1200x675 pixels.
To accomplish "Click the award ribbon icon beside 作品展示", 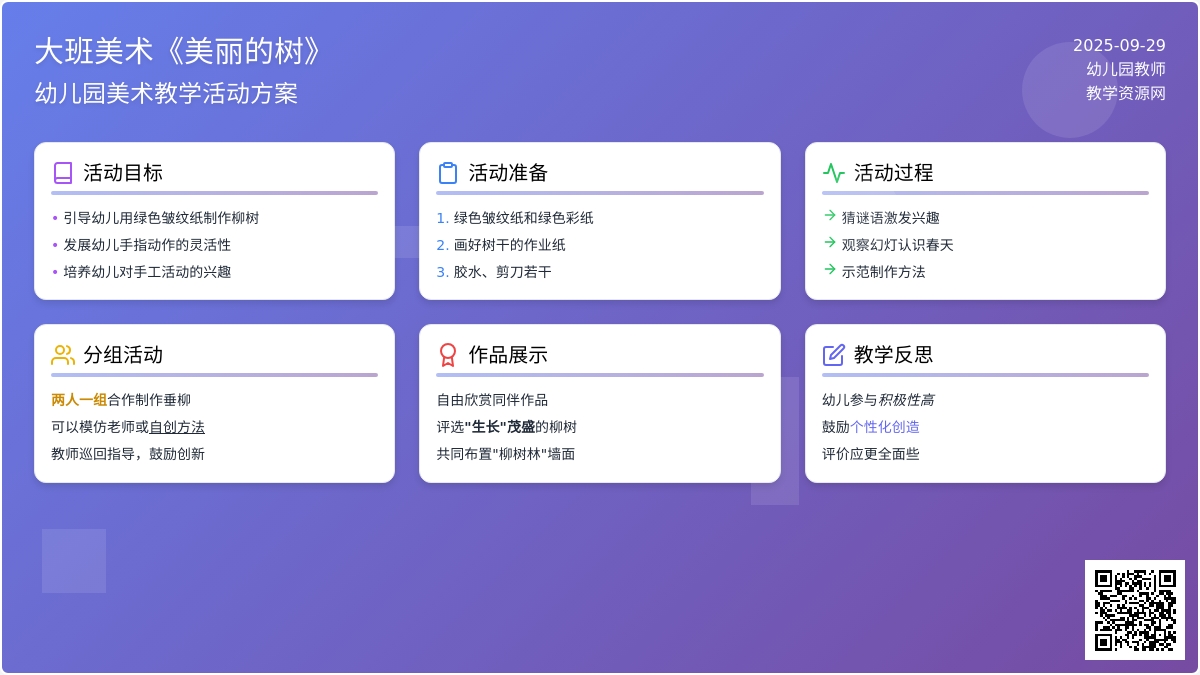I will pyautogui.click(x=448, y=355).
